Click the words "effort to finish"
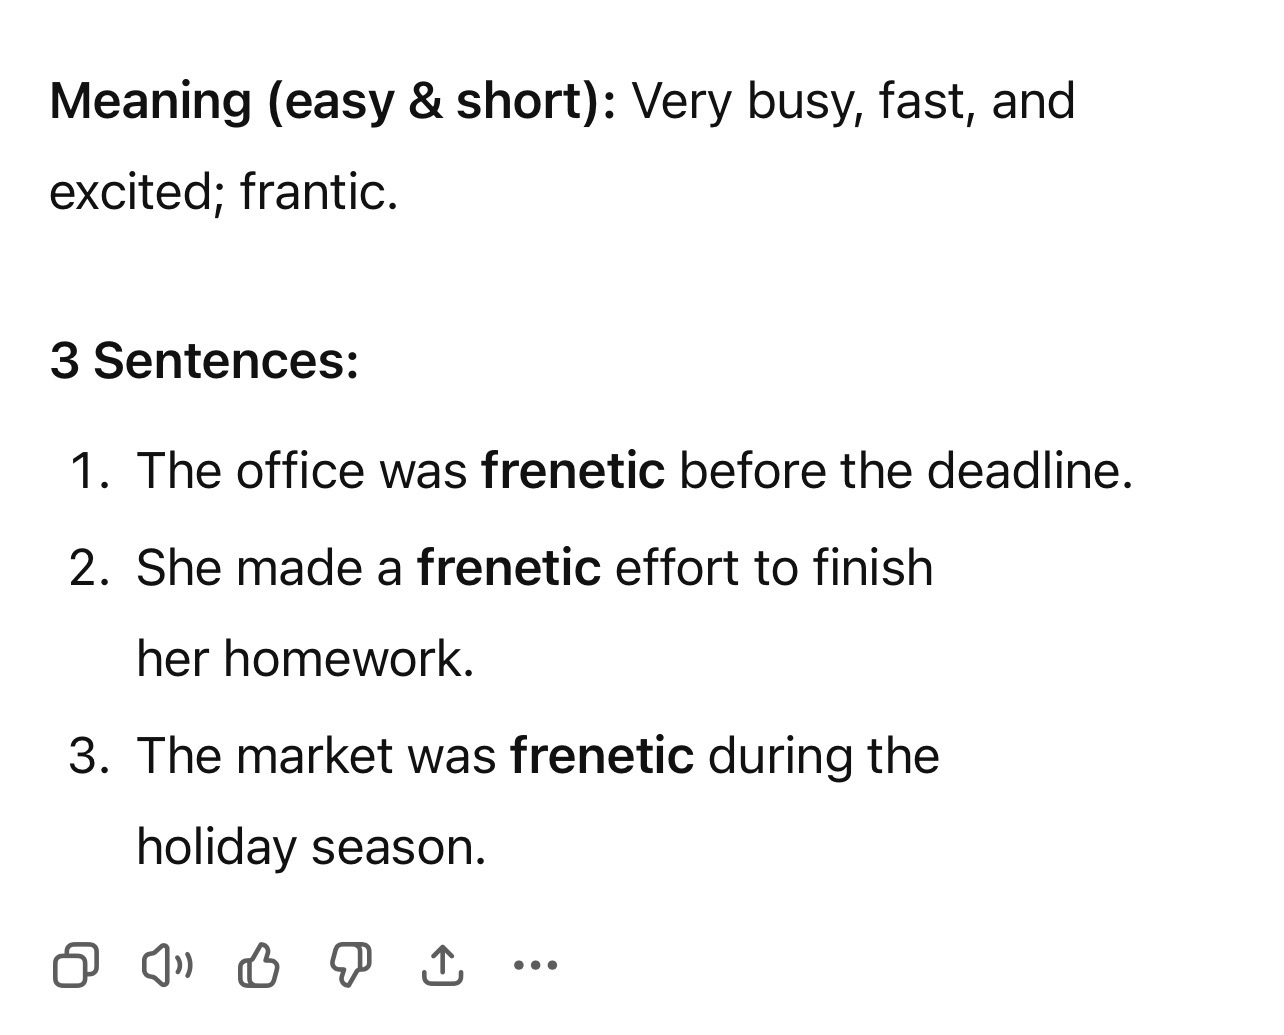 [774, 567]
